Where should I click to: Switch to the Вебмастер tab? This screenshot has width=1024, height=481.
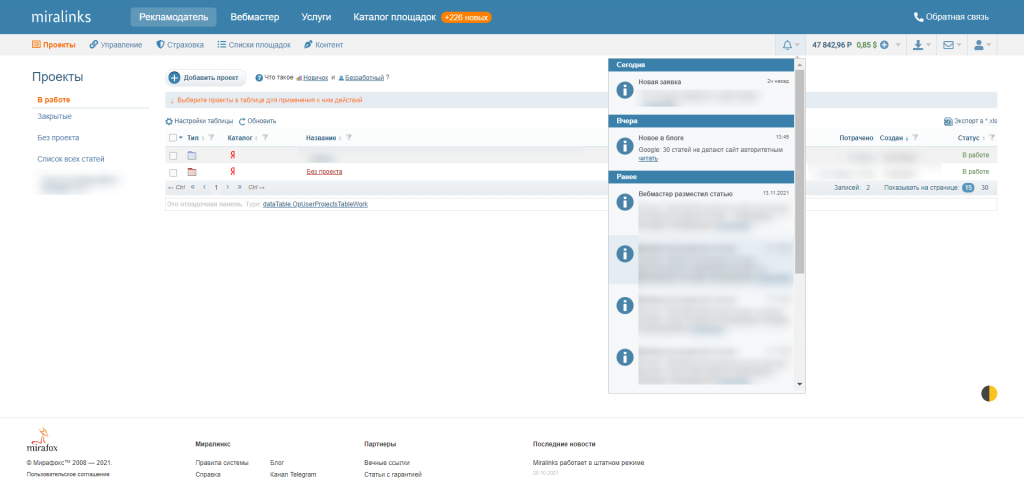255,17
